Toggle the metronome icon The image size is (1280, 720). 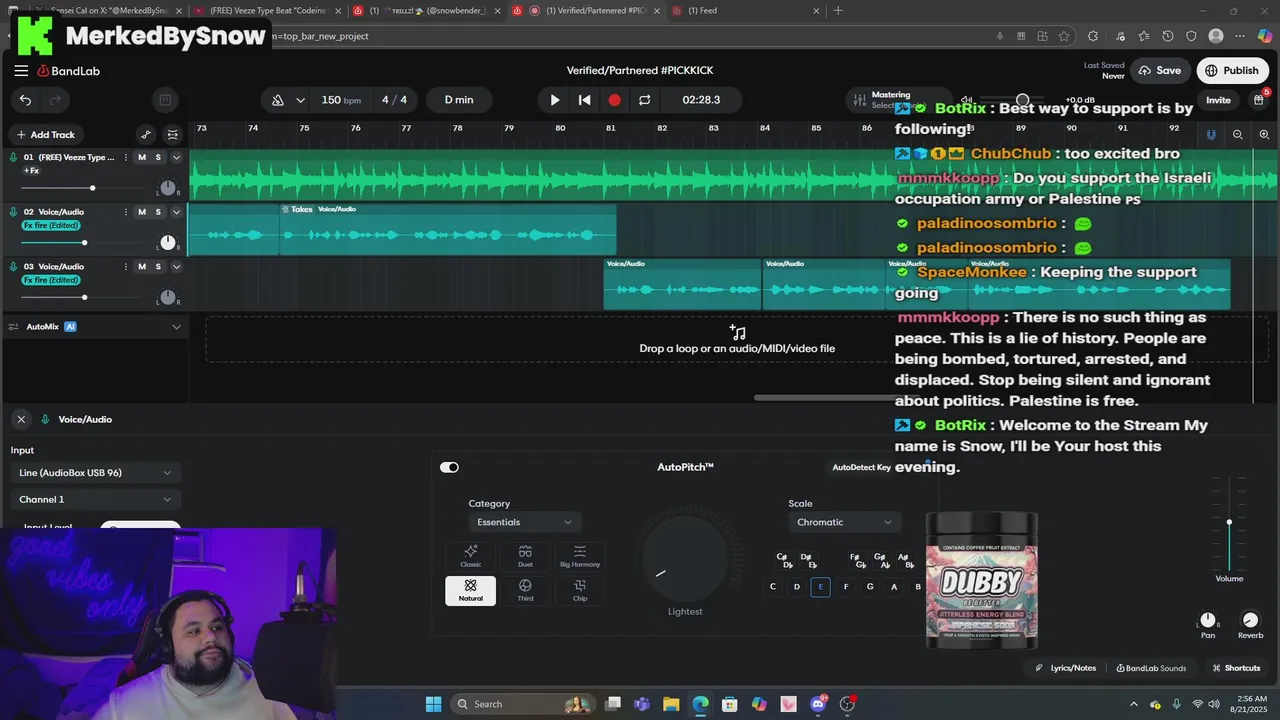[278, 100]
